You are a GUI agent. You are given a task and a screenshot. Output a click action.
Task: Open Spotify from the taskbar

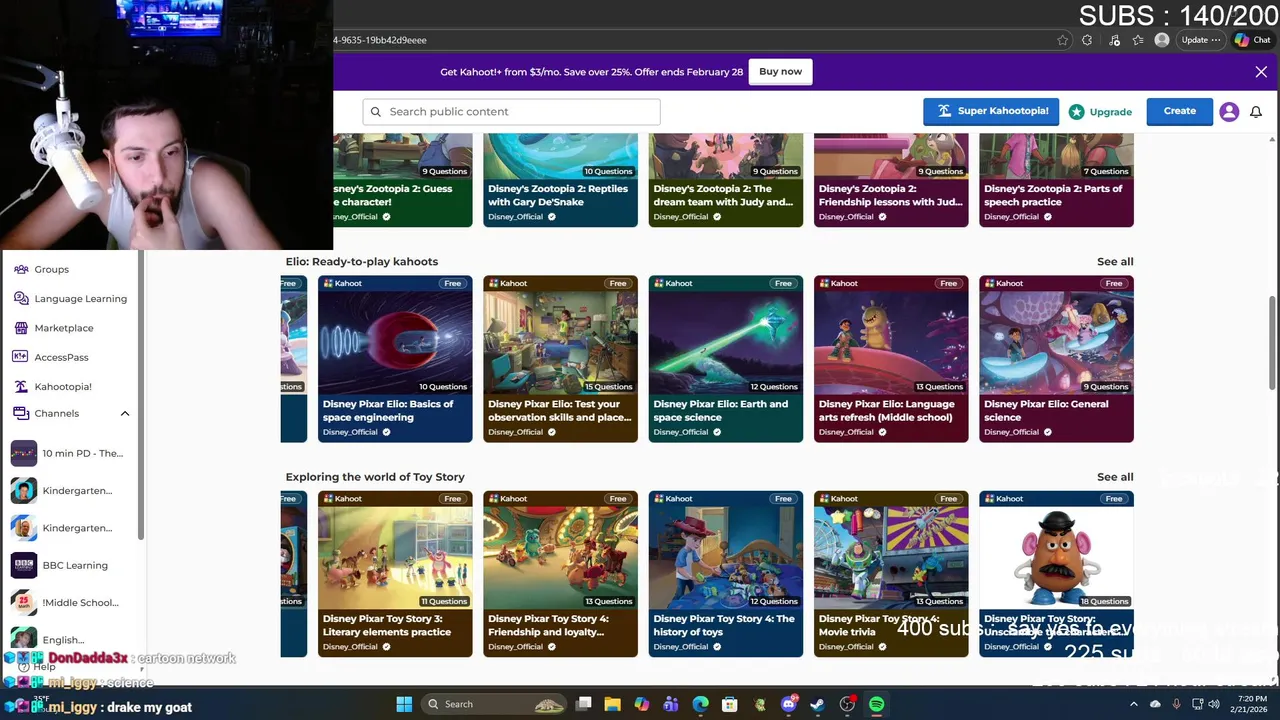click(x=876, y=704)
